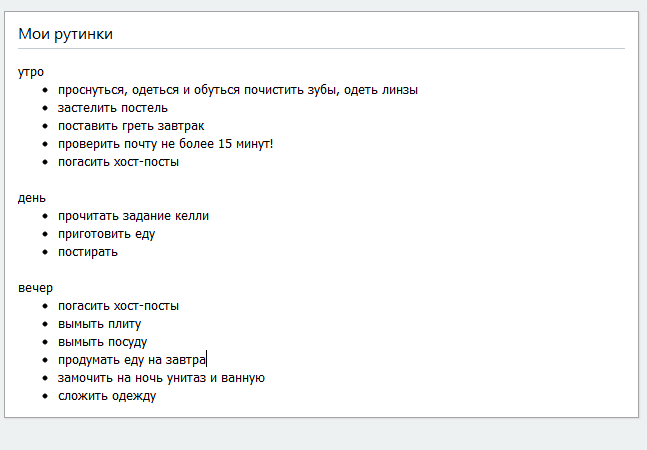Click the 'застелить постель' item
Screen dimensions: 647x450
click(x=112, y=108)
